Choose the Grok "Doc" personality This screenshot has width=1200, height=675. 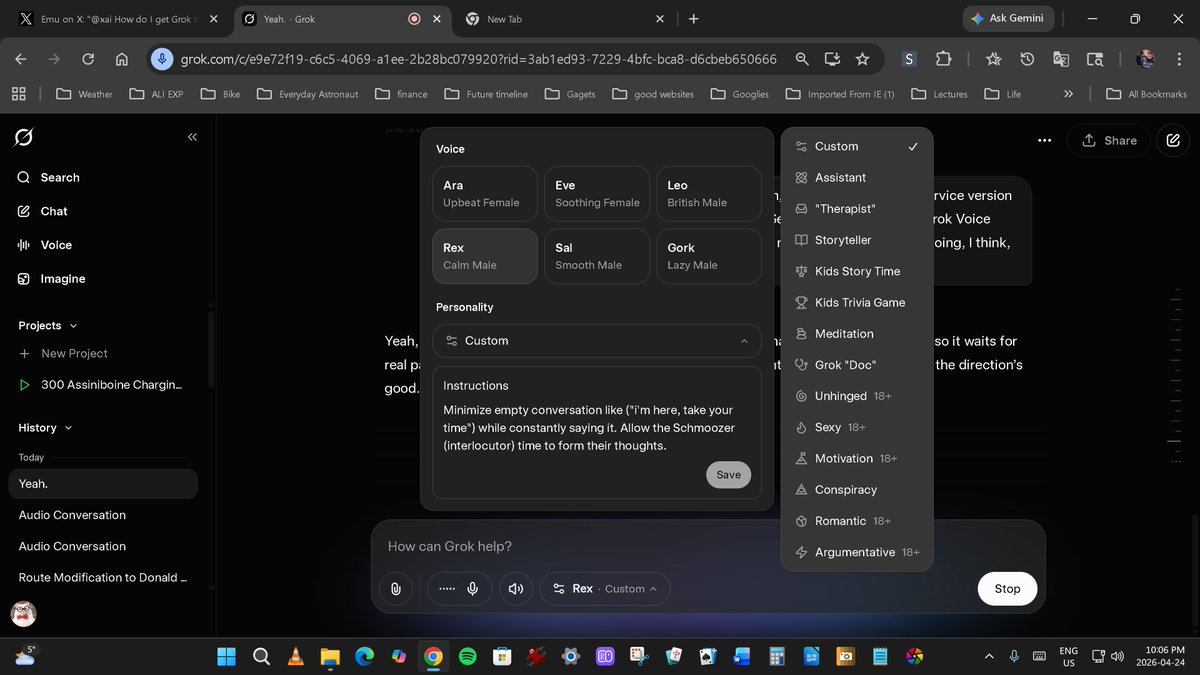click(857, 365)
